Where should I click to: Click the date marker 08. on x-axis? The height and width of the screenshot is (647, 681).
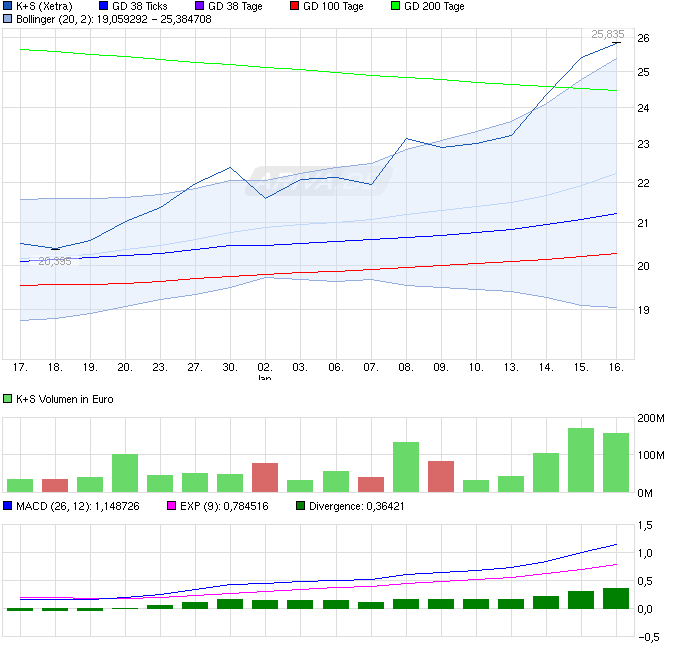tap(406, 367)
